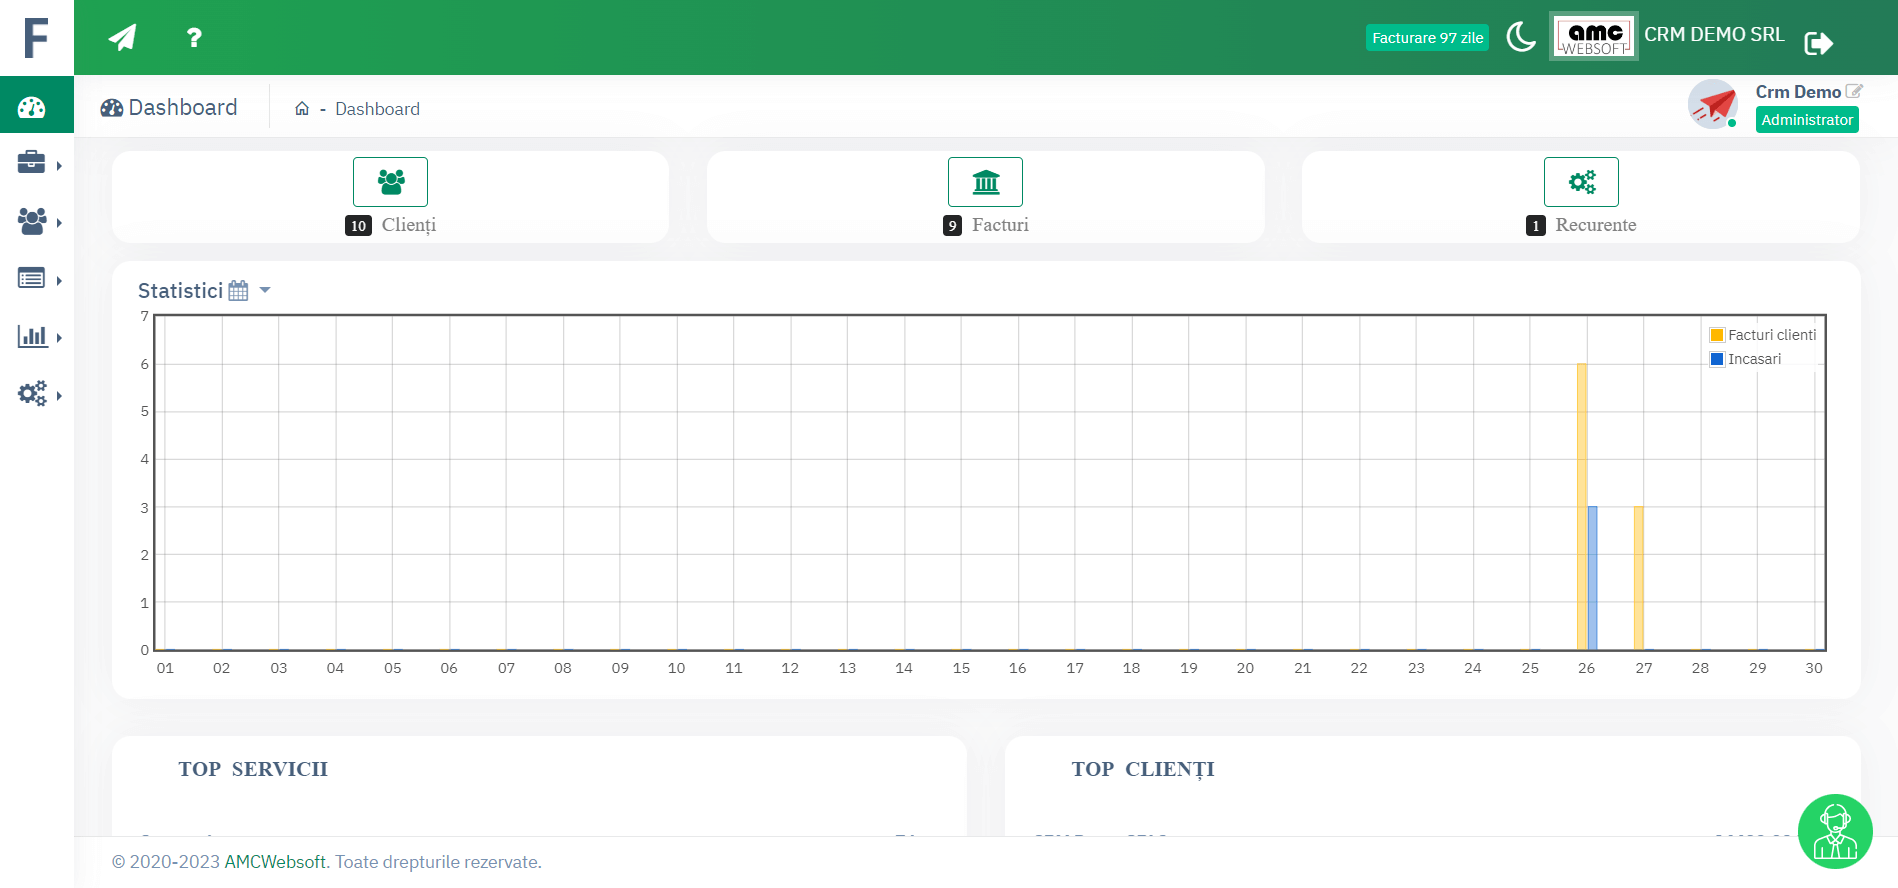This screenshot has height=888, width=1898.
Task: Toggle Incasari series in chart legend
Action: point(1754,359)
